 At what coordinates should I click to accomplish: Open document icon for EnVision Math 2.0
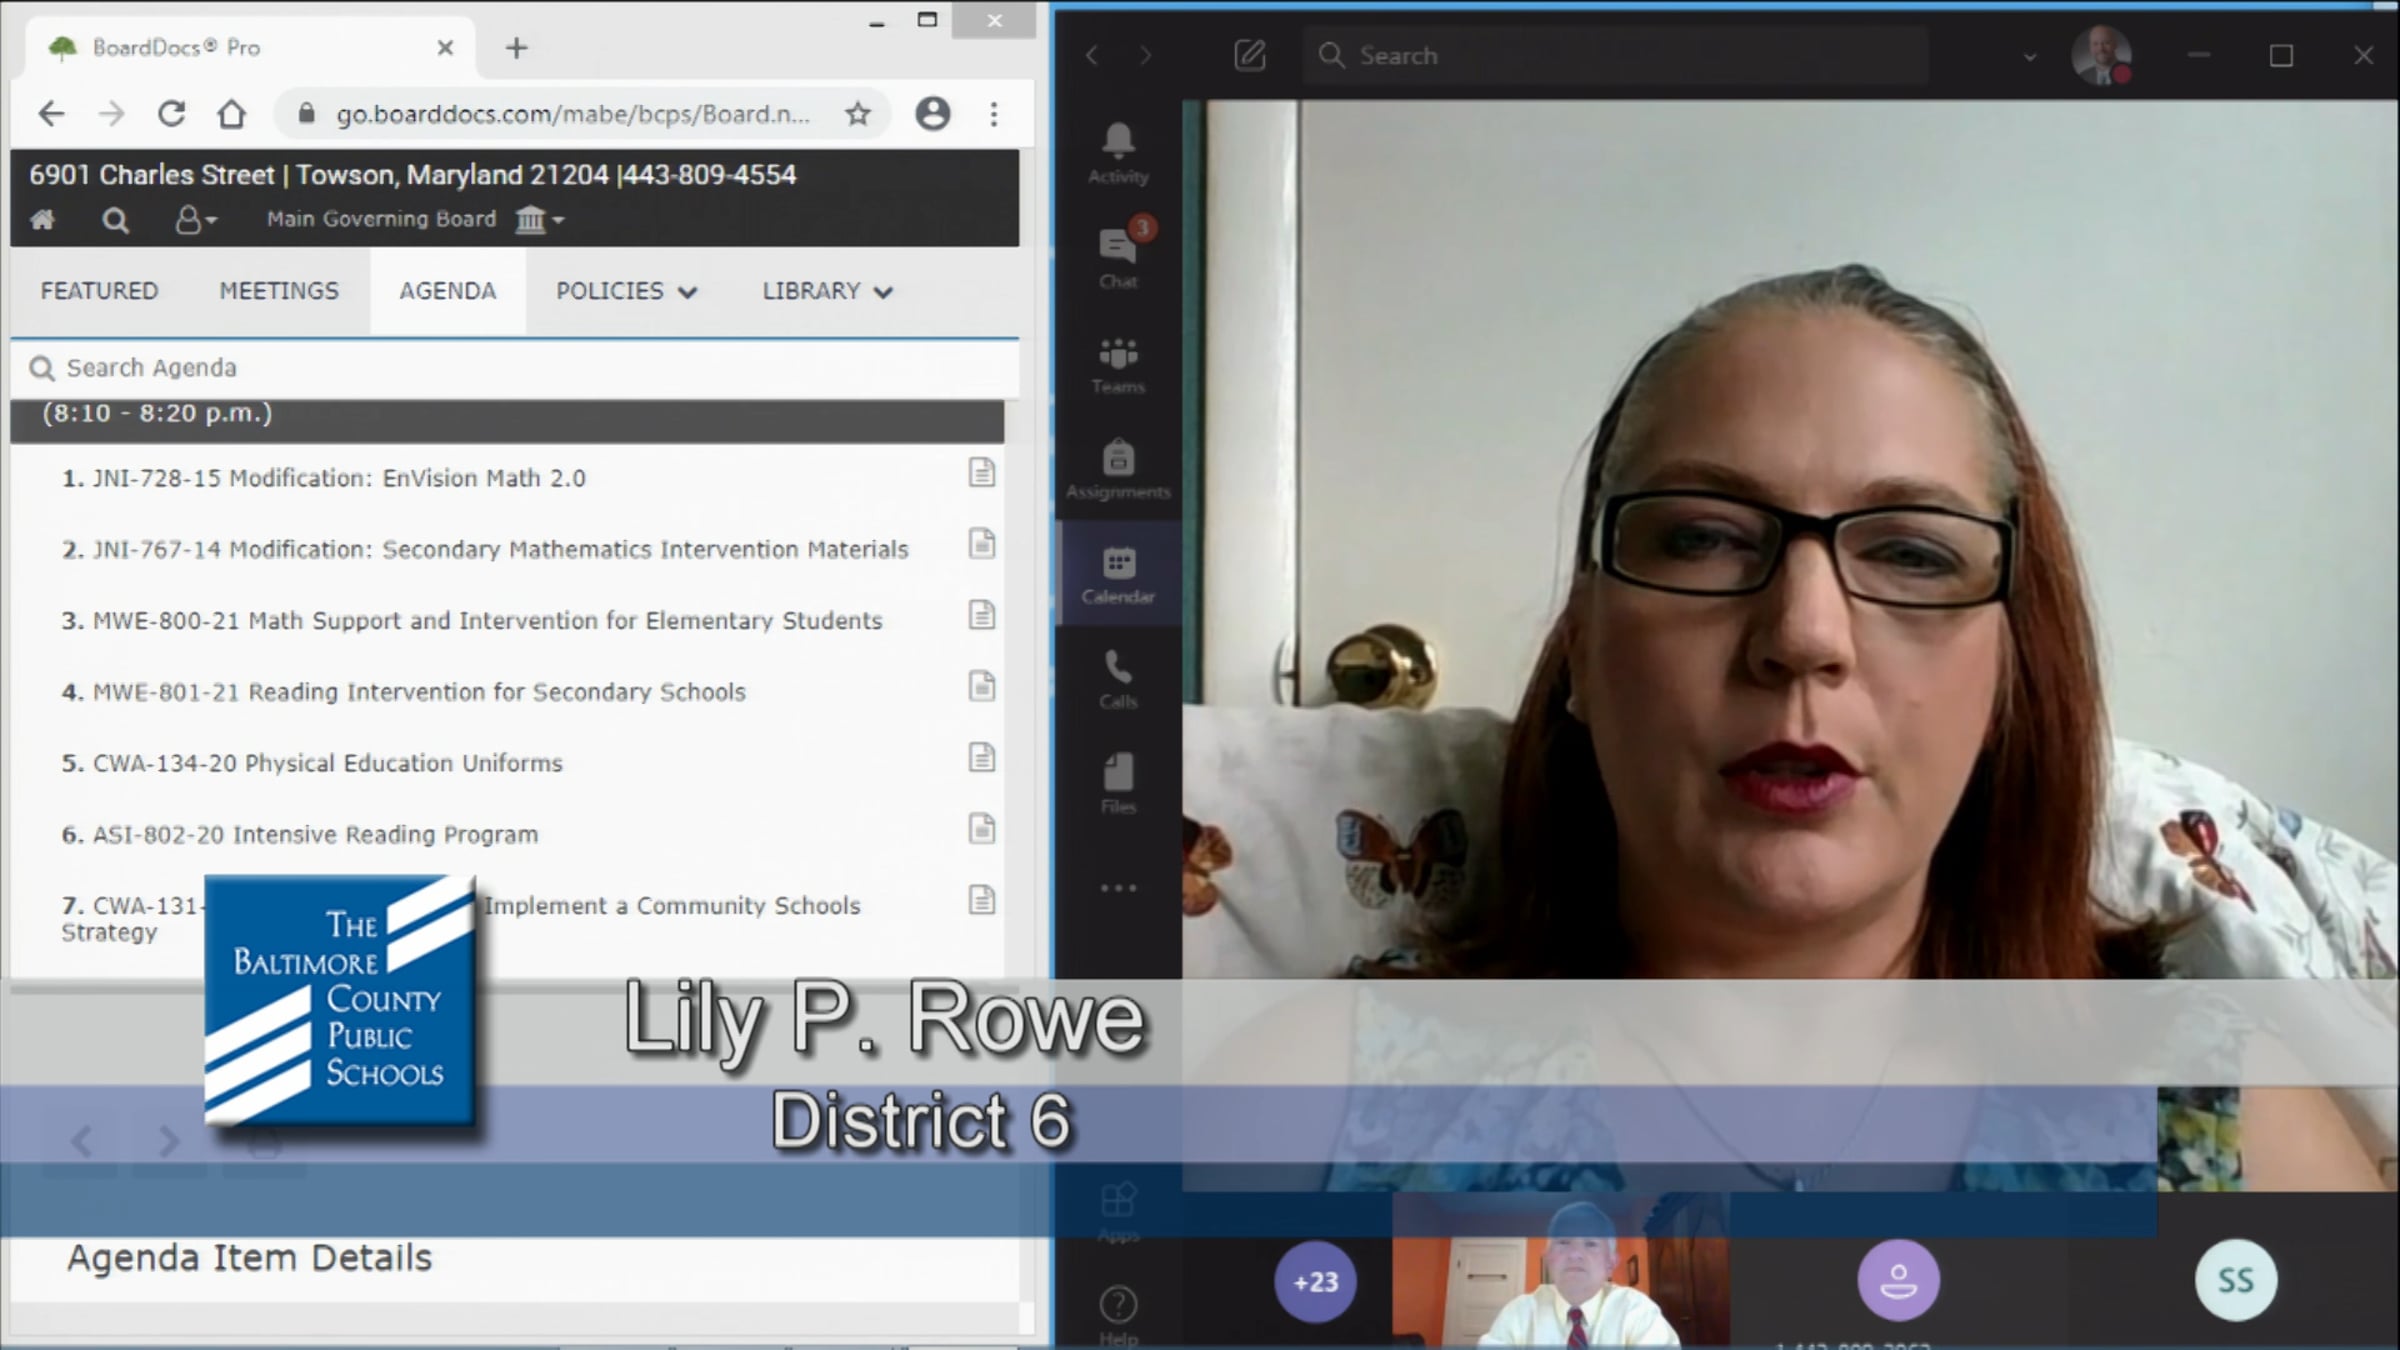pyautogui.click(x=982, y=472)
